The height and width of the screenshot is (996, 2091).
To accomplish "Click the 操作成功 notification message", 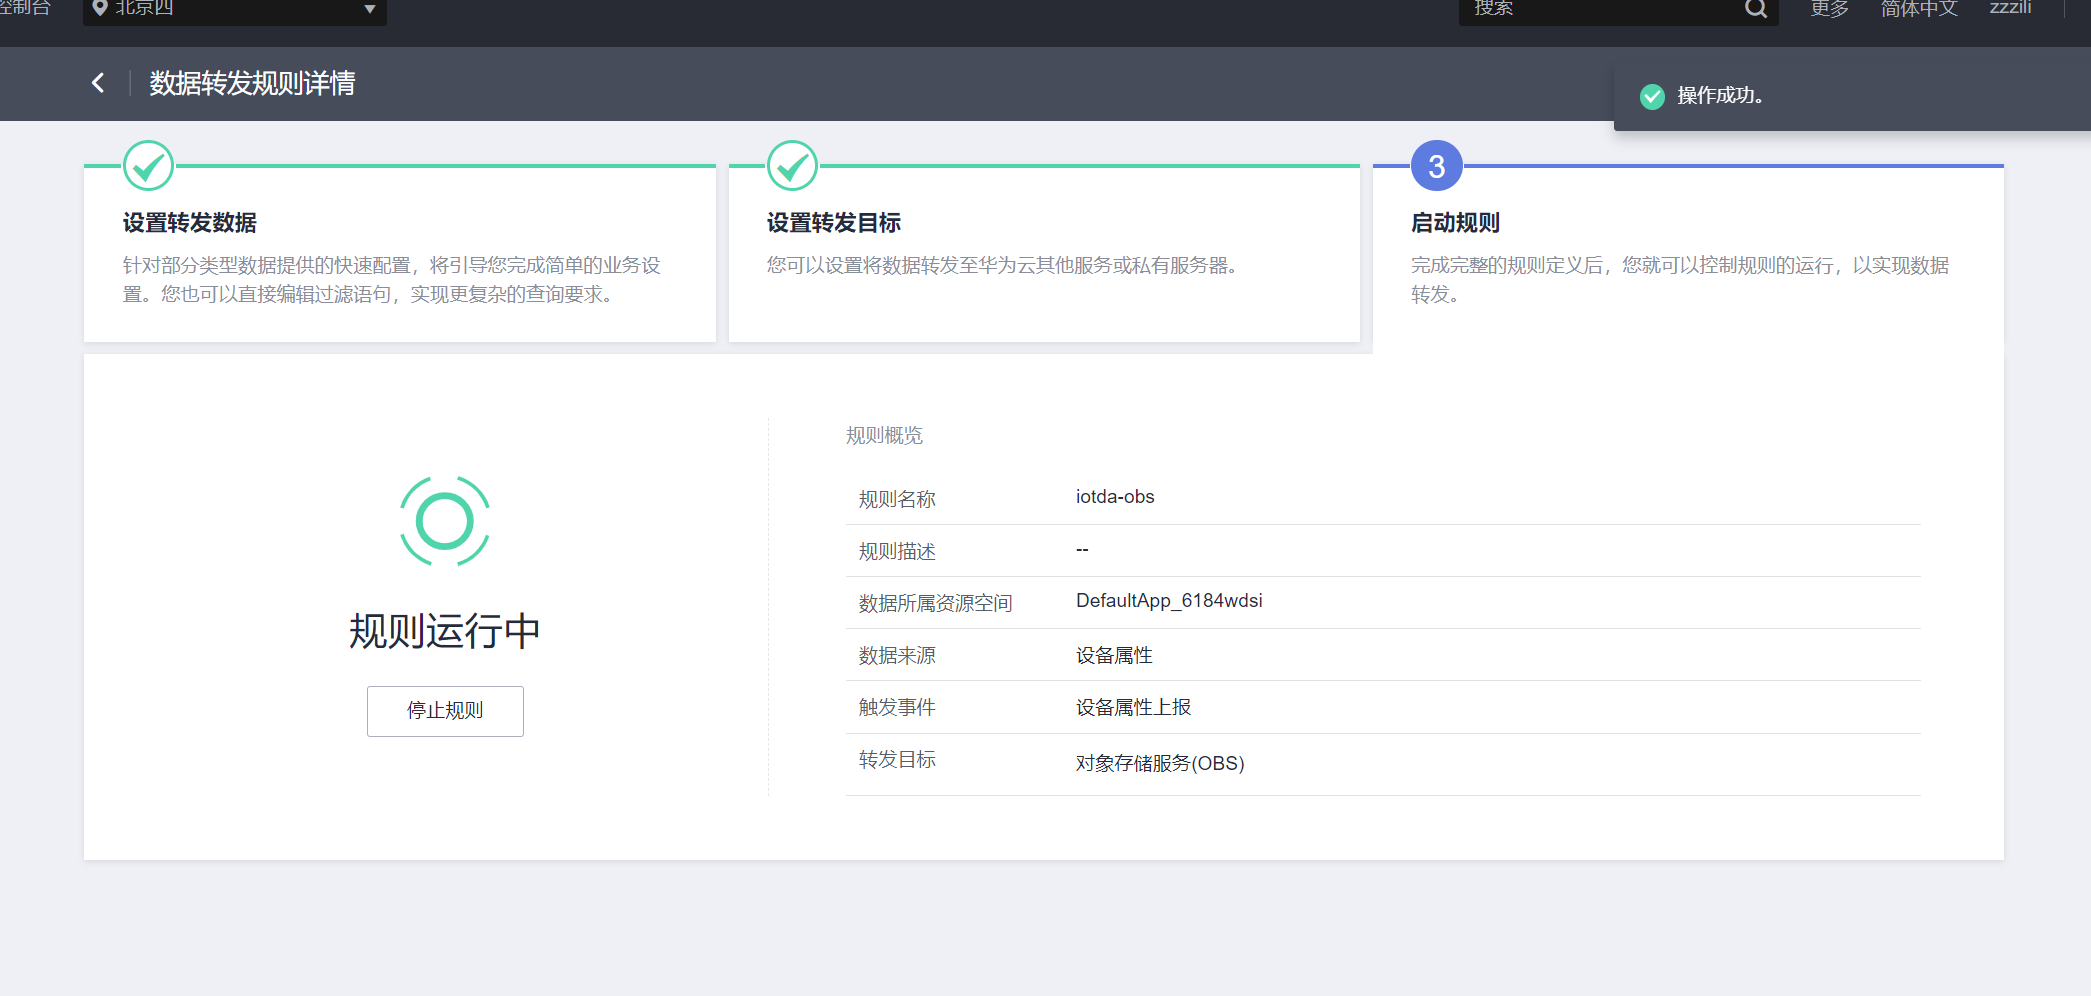I will point(1720,96).
